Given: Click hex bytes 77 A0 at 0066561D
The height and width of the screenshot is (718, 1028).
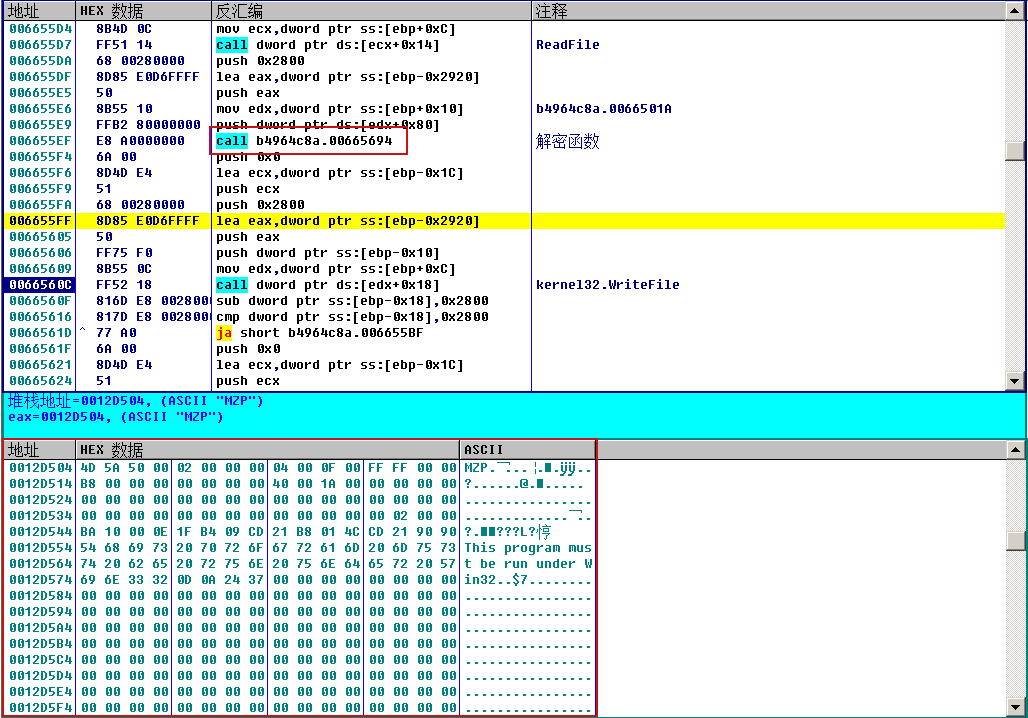Looking at the screenshot, I should tap(116, 333).
